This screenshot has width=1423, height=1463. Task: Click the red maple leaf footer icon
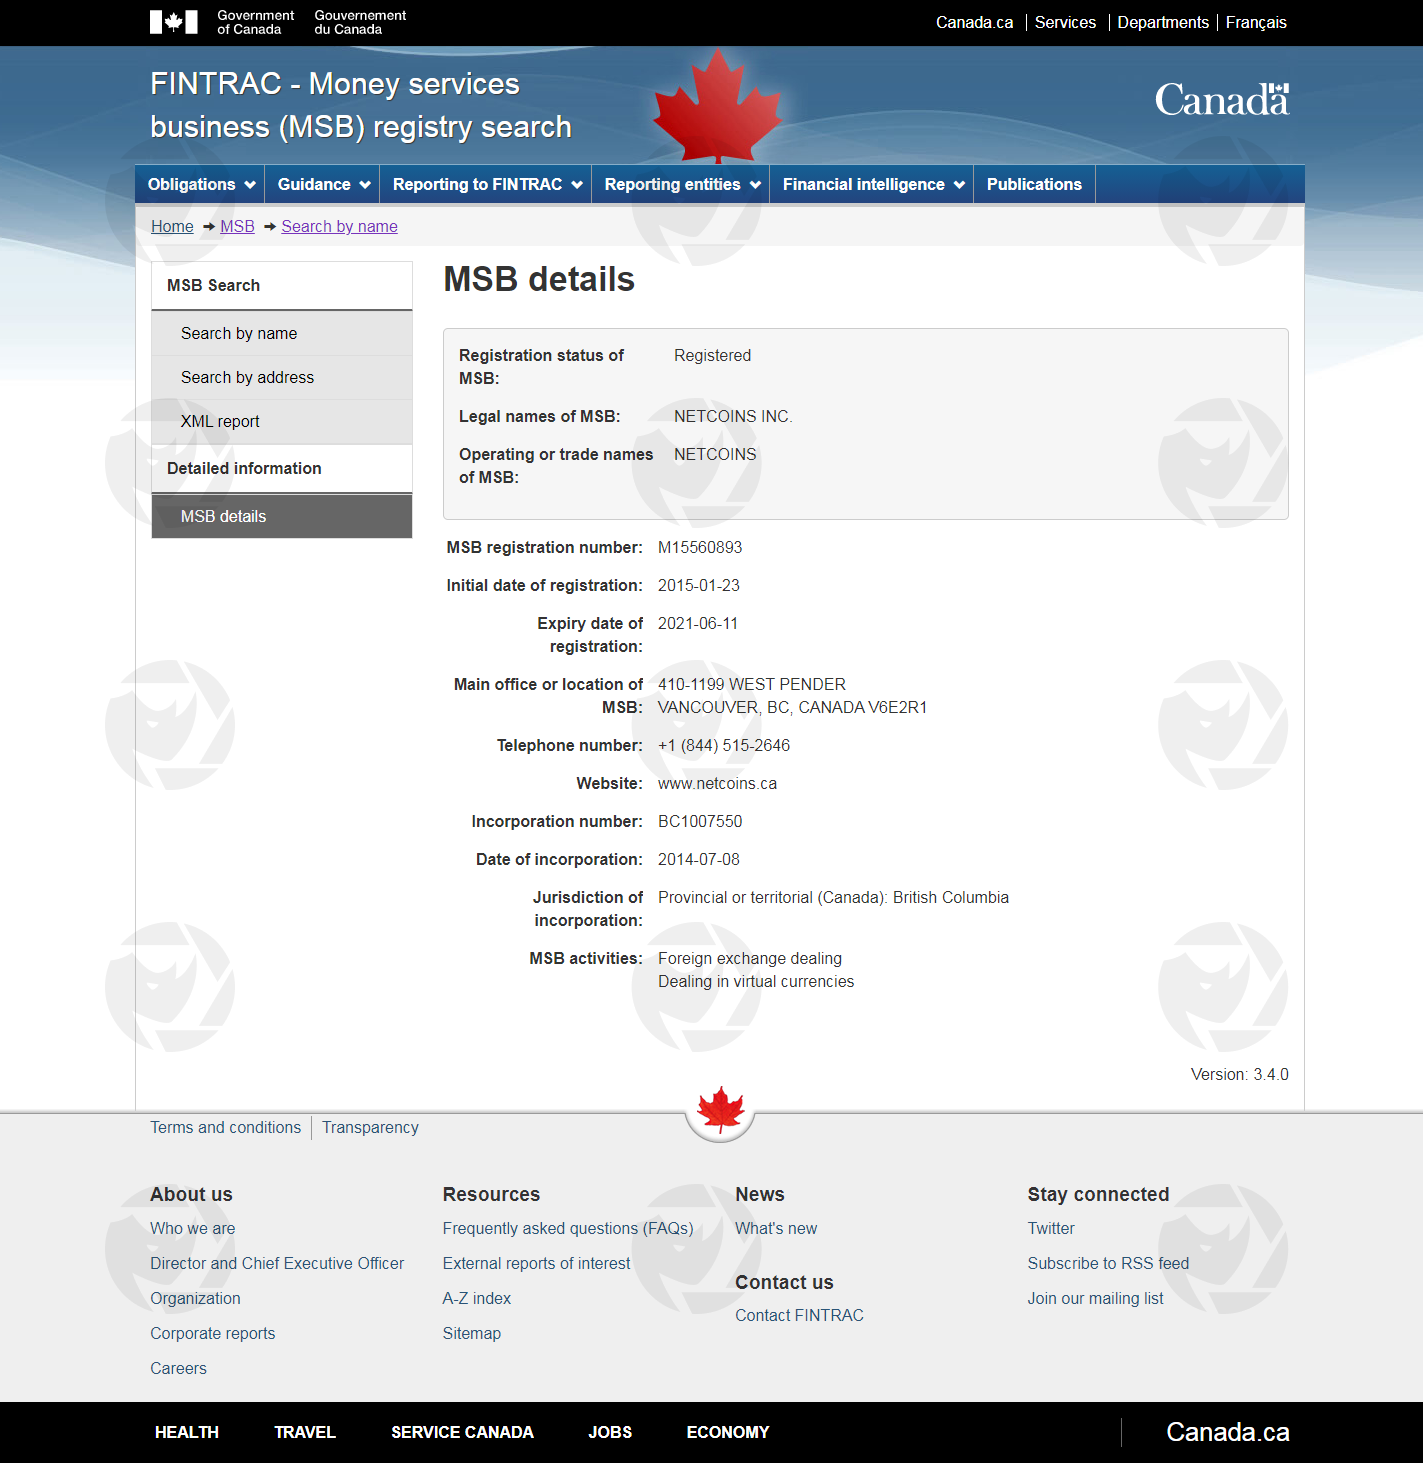(x=720, y=1111)
